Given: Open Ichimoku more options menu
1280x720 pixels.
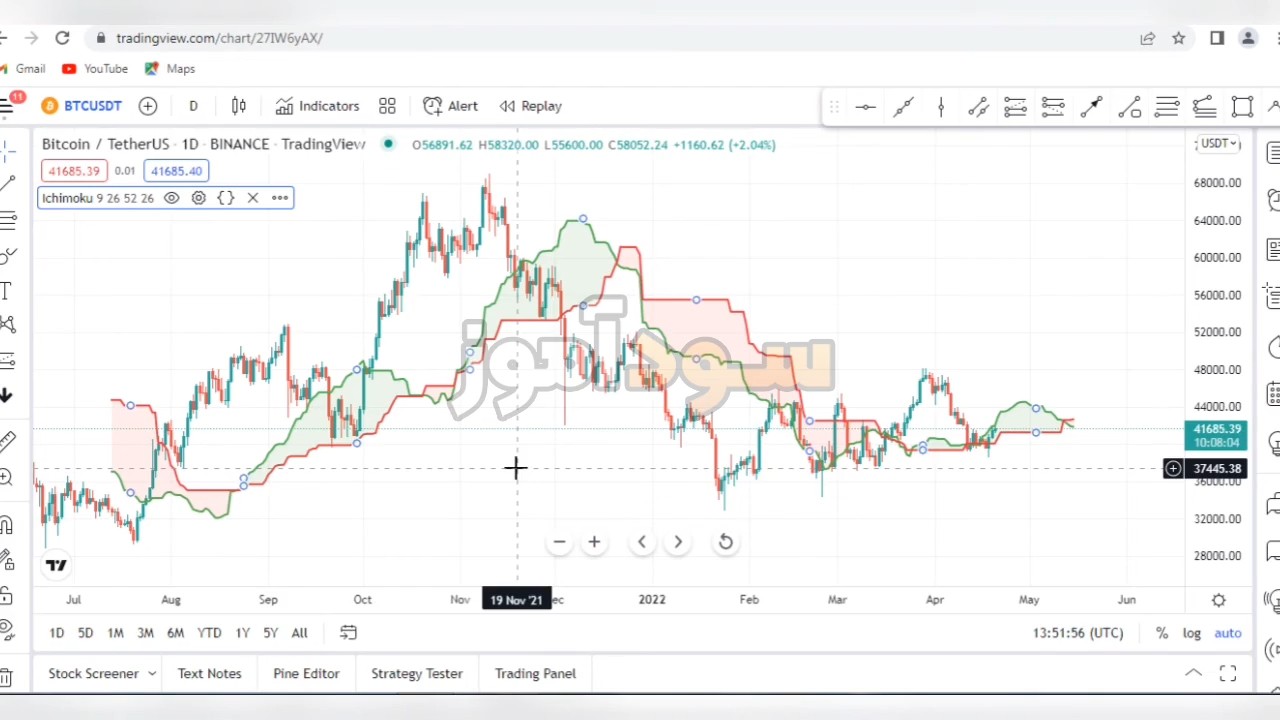Looking at the screenshot, I should 280,198.
